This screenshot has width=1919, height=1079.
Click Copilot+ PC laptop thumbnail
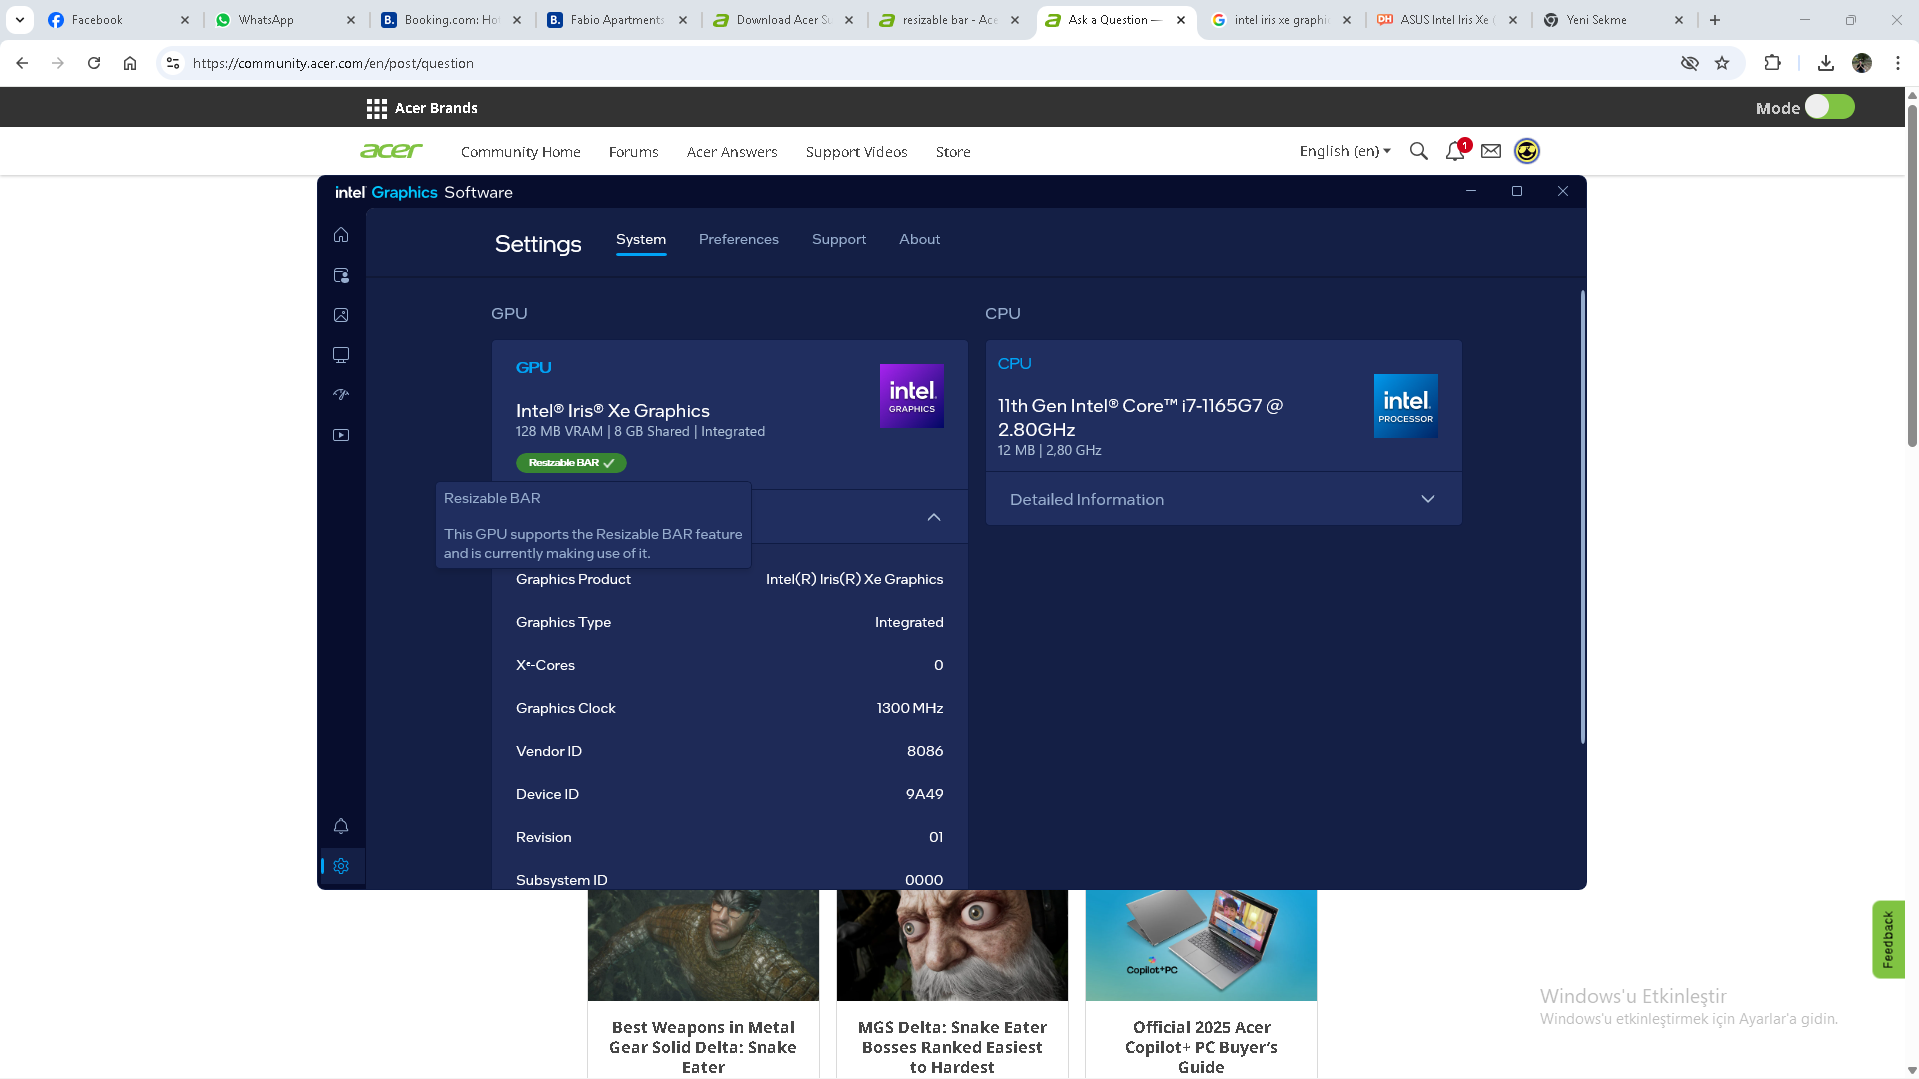[1201, 945]
